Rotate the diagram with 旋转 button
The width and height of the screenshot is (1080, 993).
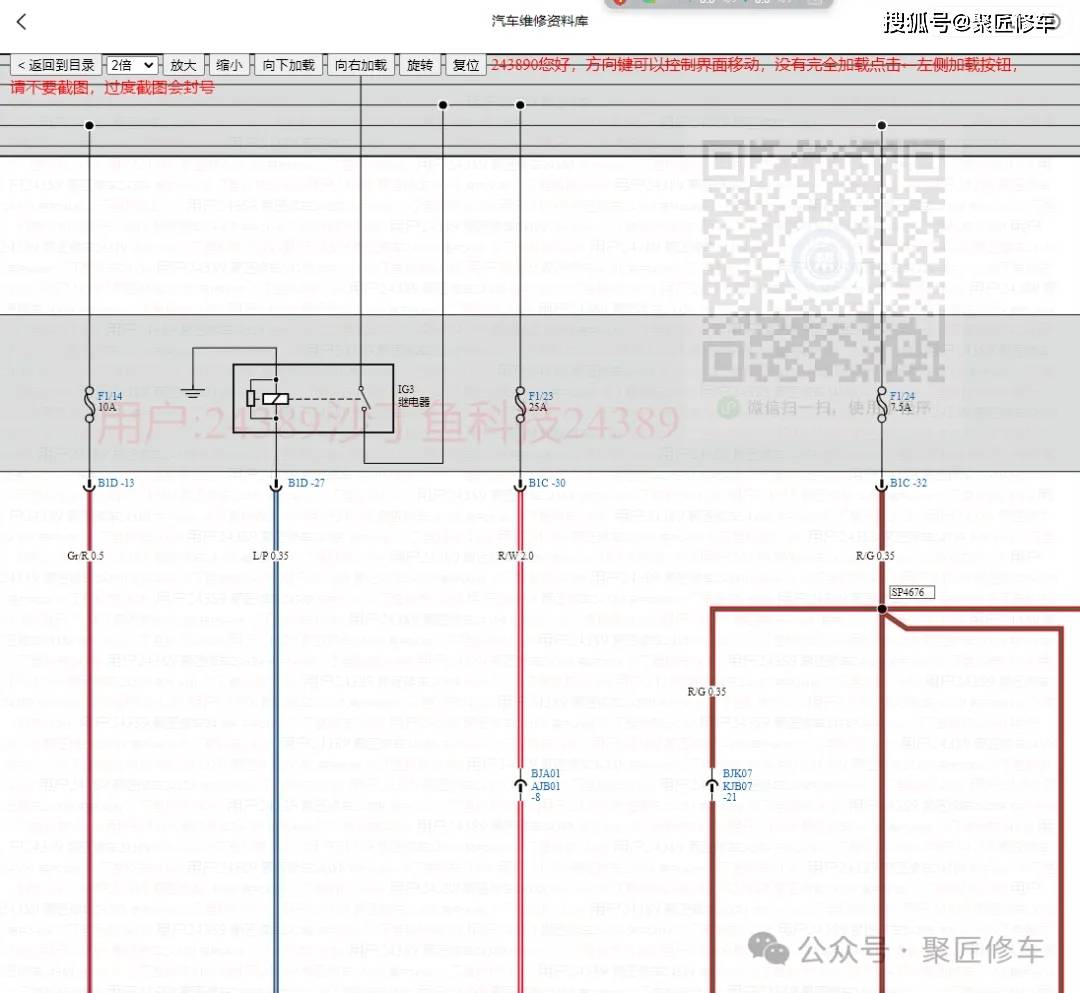point(420,65)
